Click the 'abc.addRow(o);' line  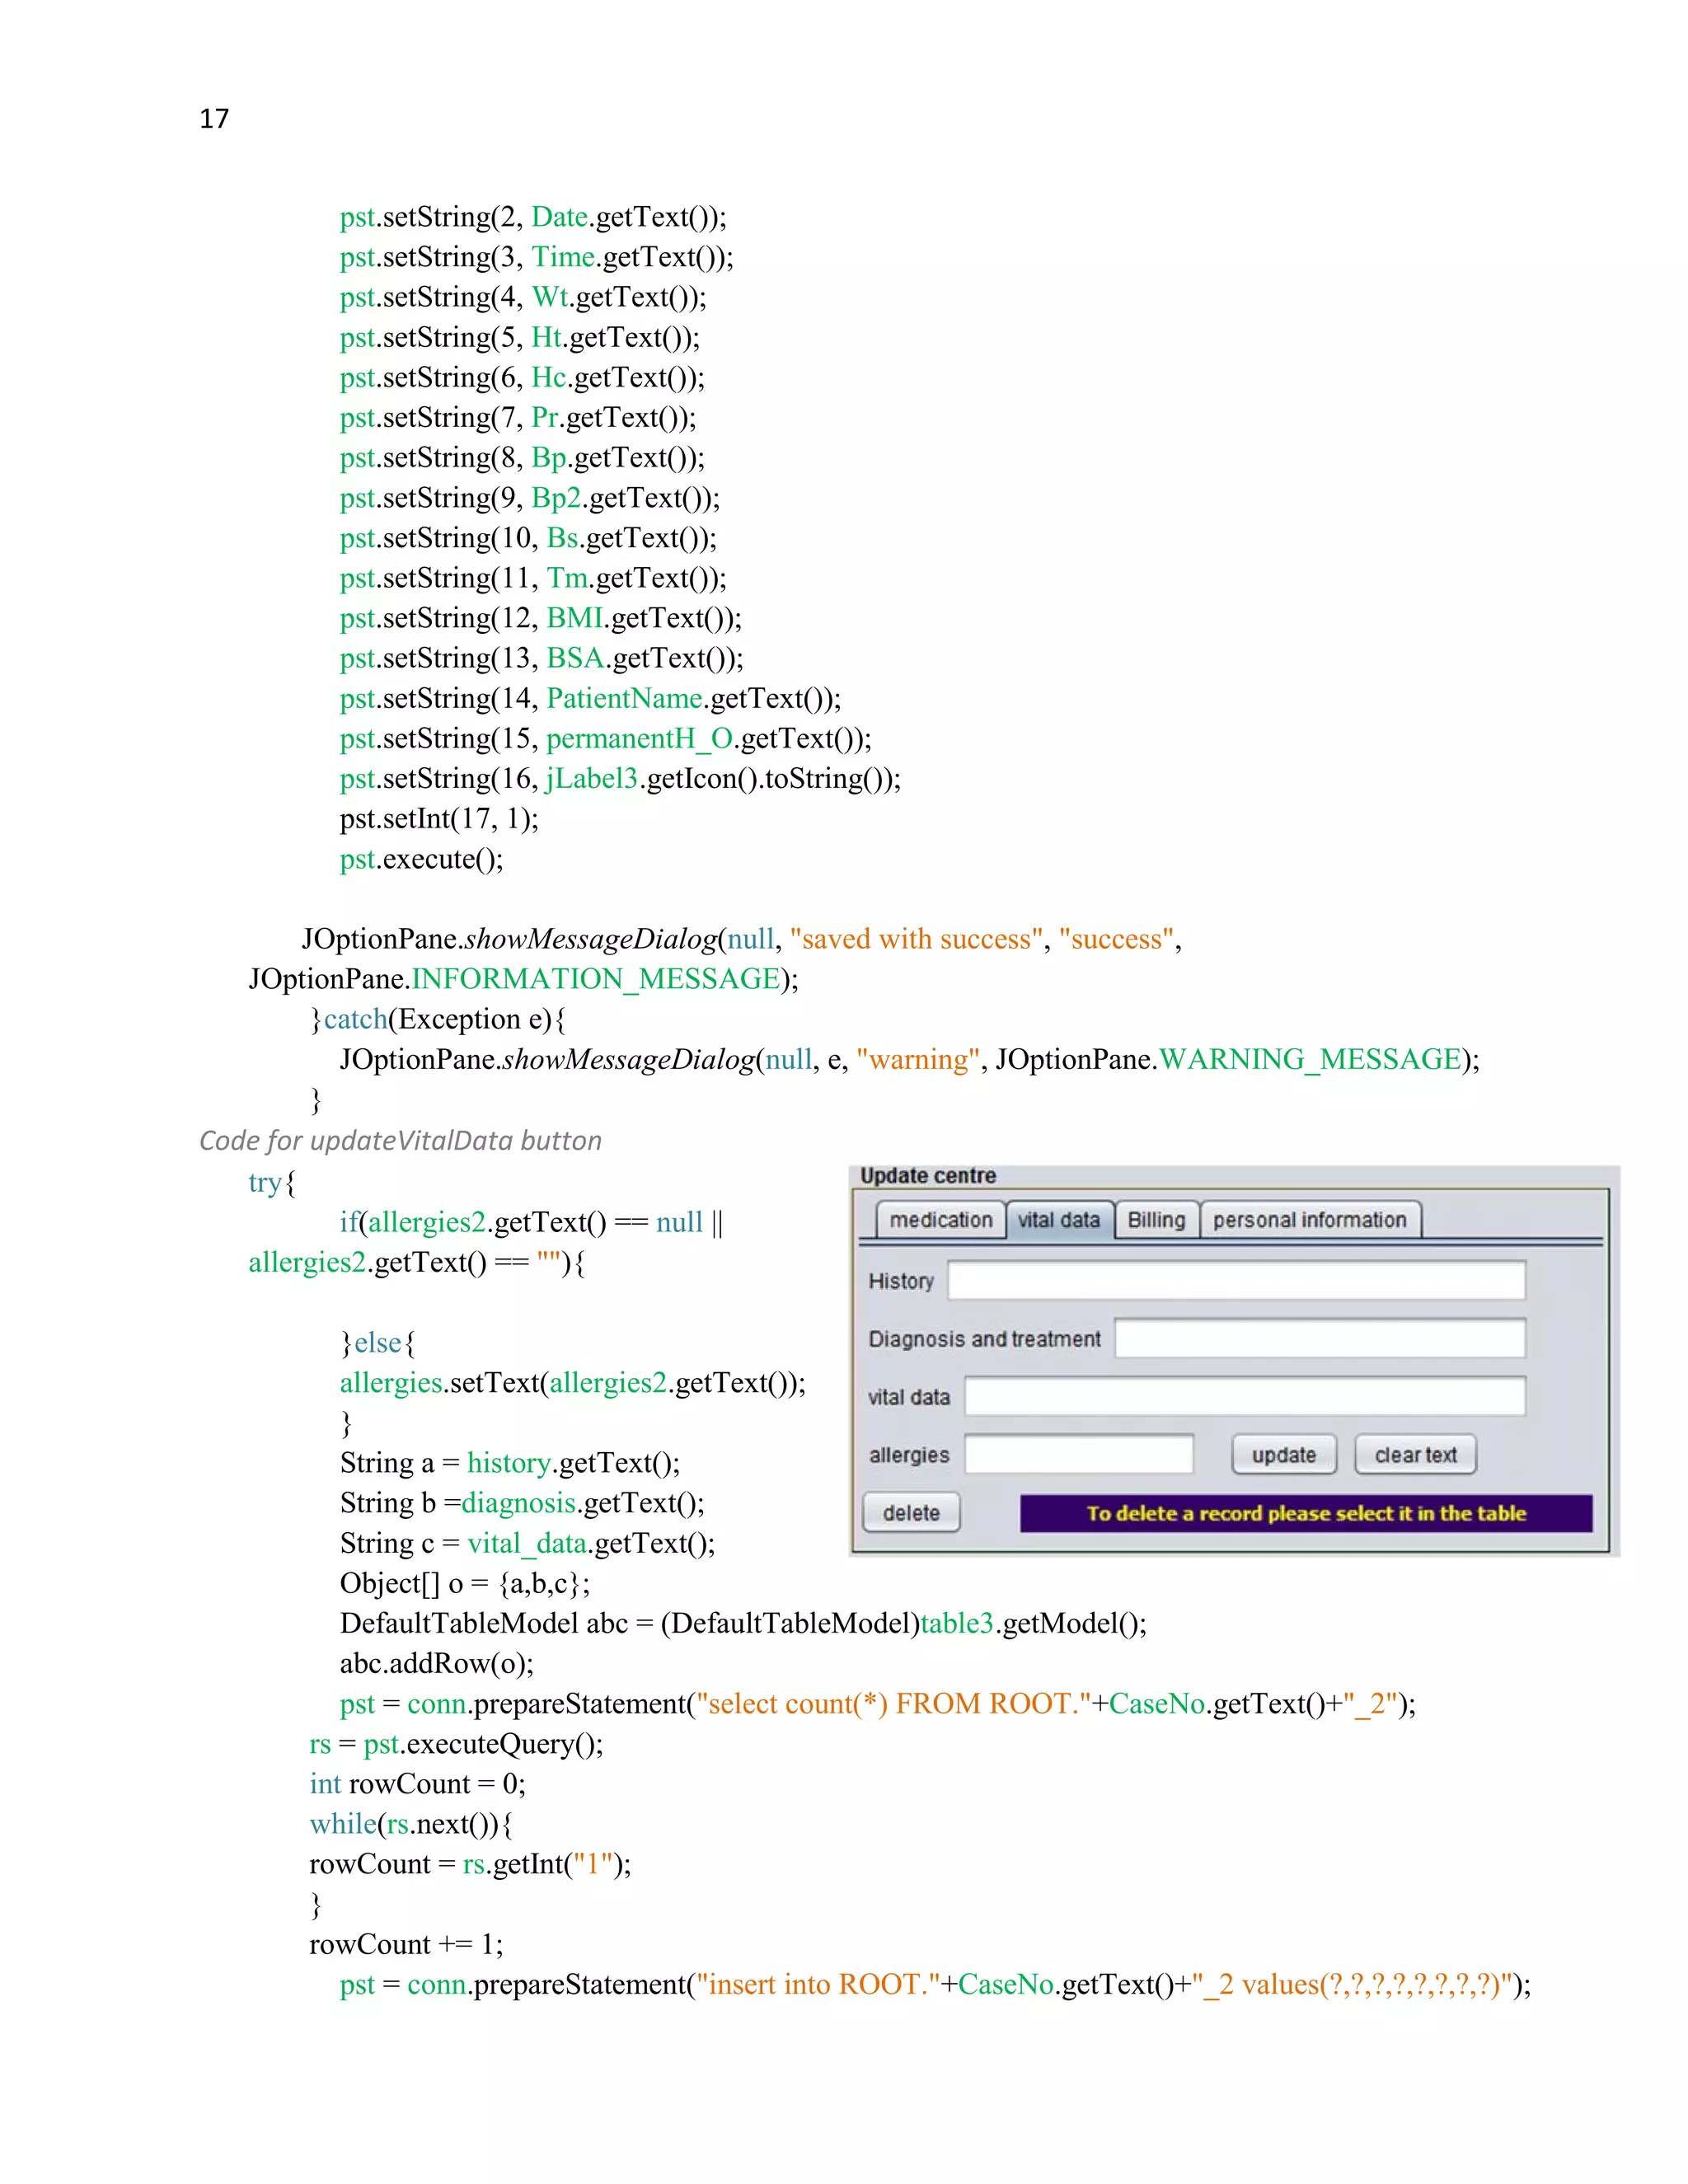click(x=436, y=1663)
